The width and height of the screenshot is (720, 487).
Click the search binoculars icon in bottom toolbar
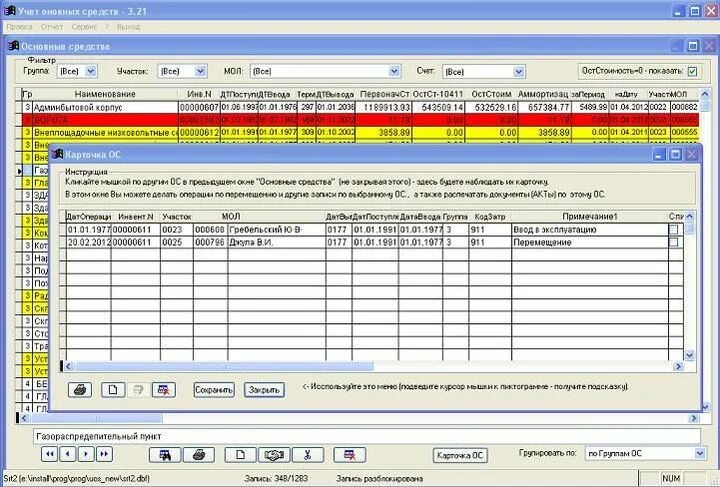click(165, 455)
